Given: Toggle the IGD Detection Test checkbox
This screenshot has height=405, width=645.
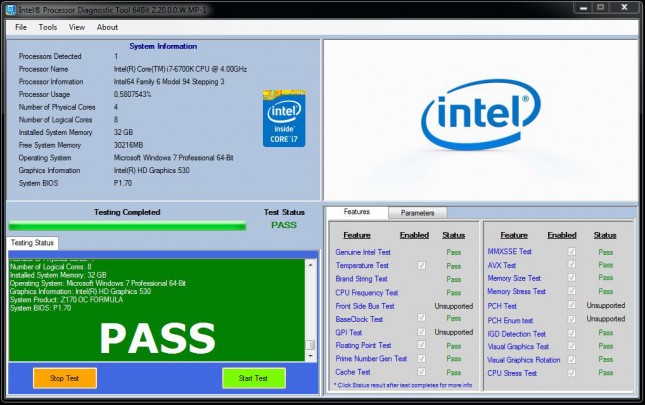Looking at the screenshot, I should (x=572, y=333).
